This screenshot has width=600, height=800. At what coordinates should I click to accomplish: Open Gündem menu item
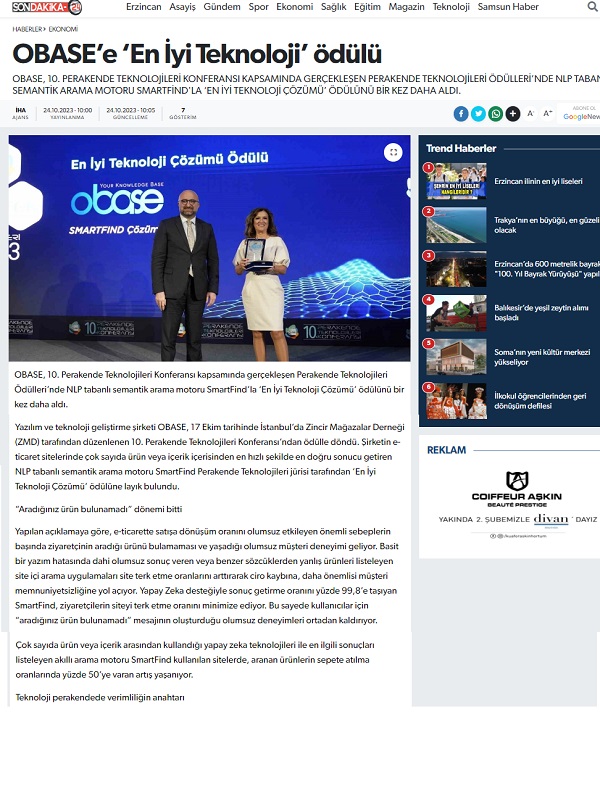click(x=222, y=7)
